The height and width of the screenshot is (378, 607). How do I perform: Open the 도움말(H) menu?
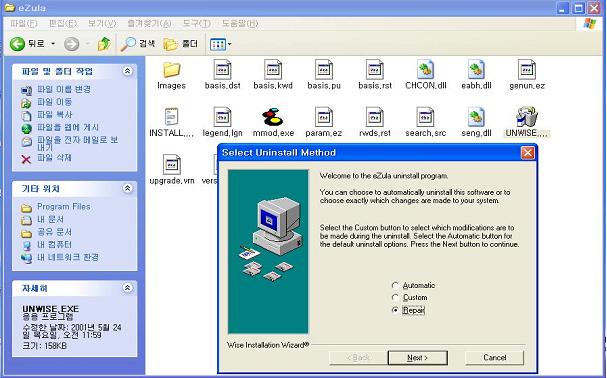tap(240, 24)
